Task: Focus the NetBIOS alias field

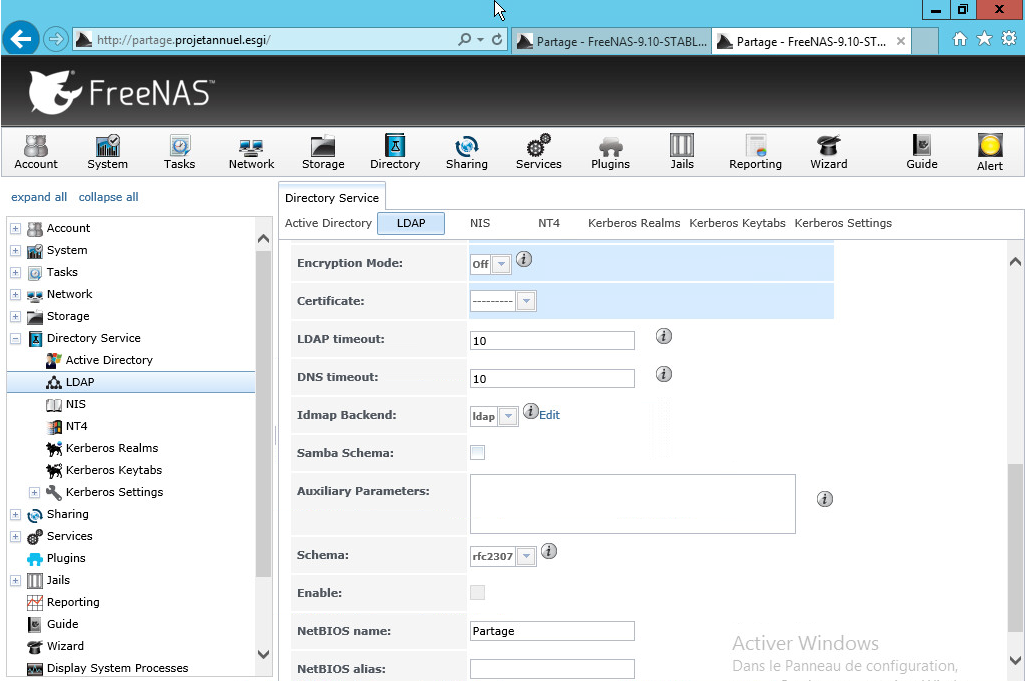Action: click(x=552, y=669)
